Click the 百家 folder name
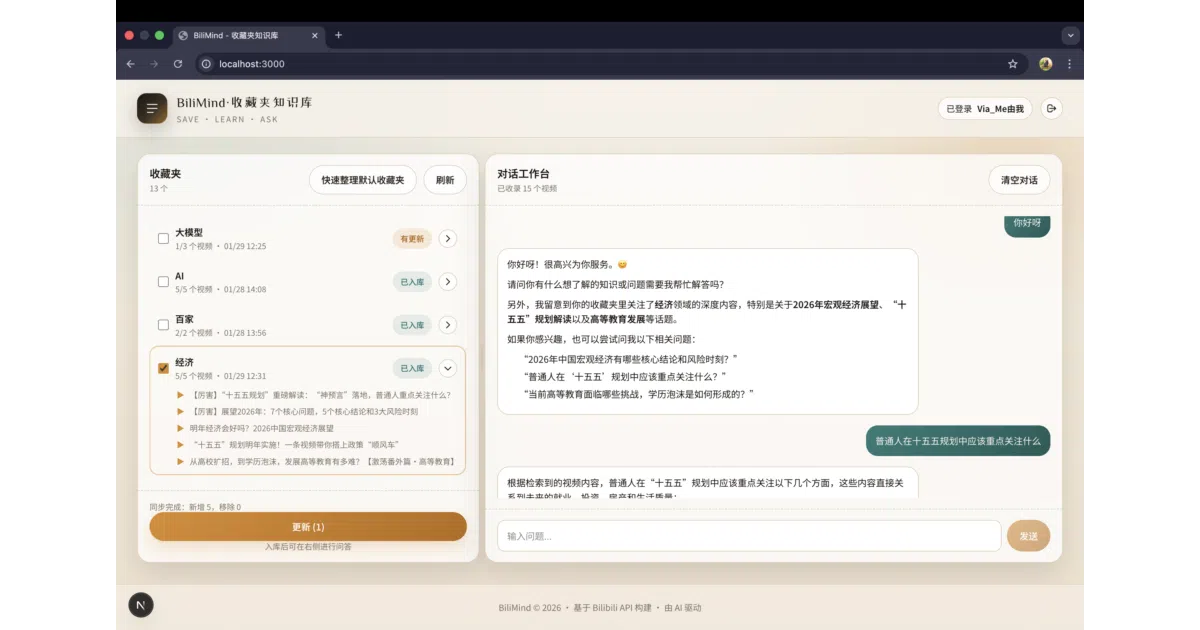Viewport: 1200px width, 630px height. pos(184,319)
